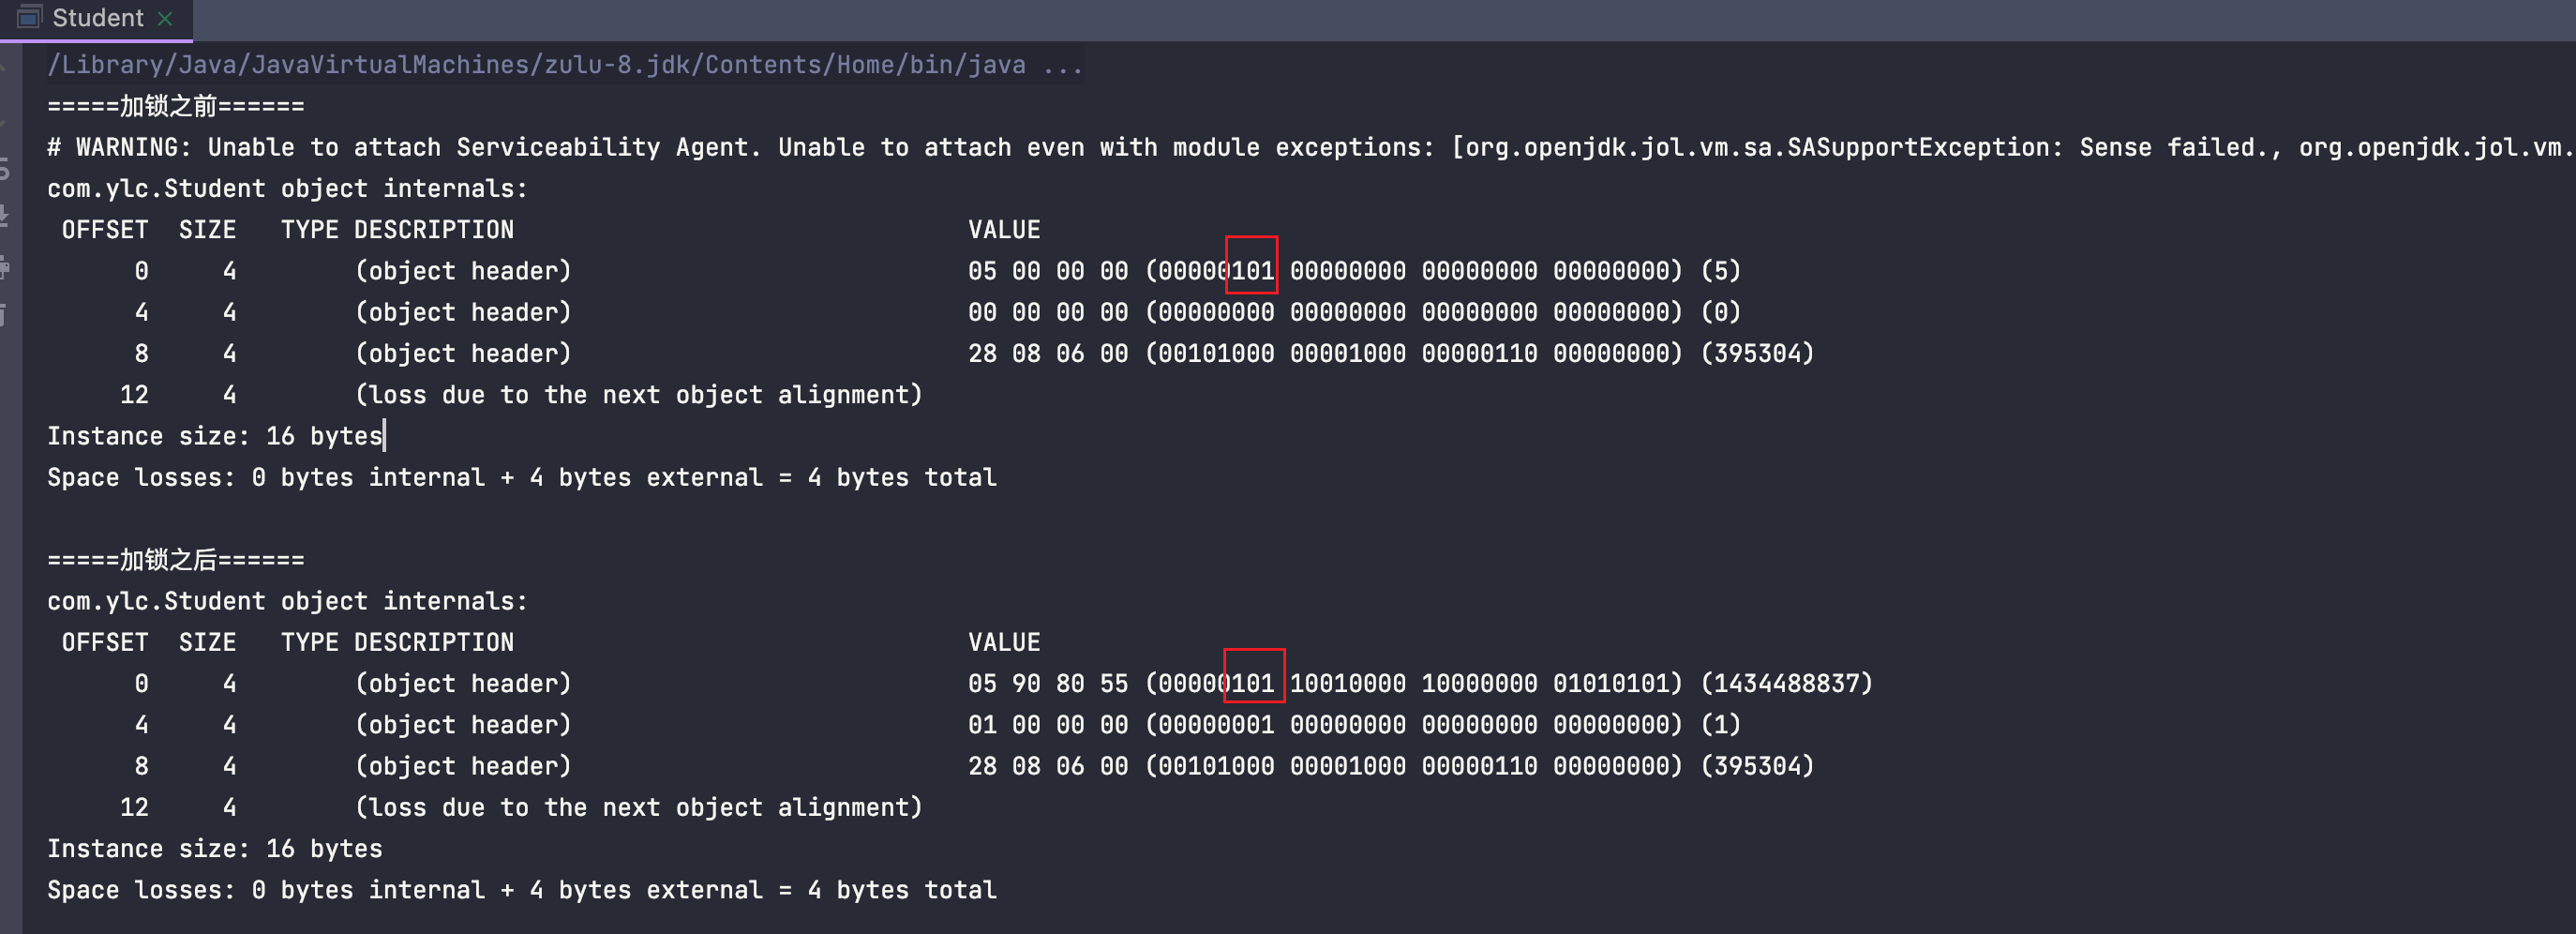2576x934 pixels.
Task: Click '(00000001' binary group in second table
Action: (1210, 725)
